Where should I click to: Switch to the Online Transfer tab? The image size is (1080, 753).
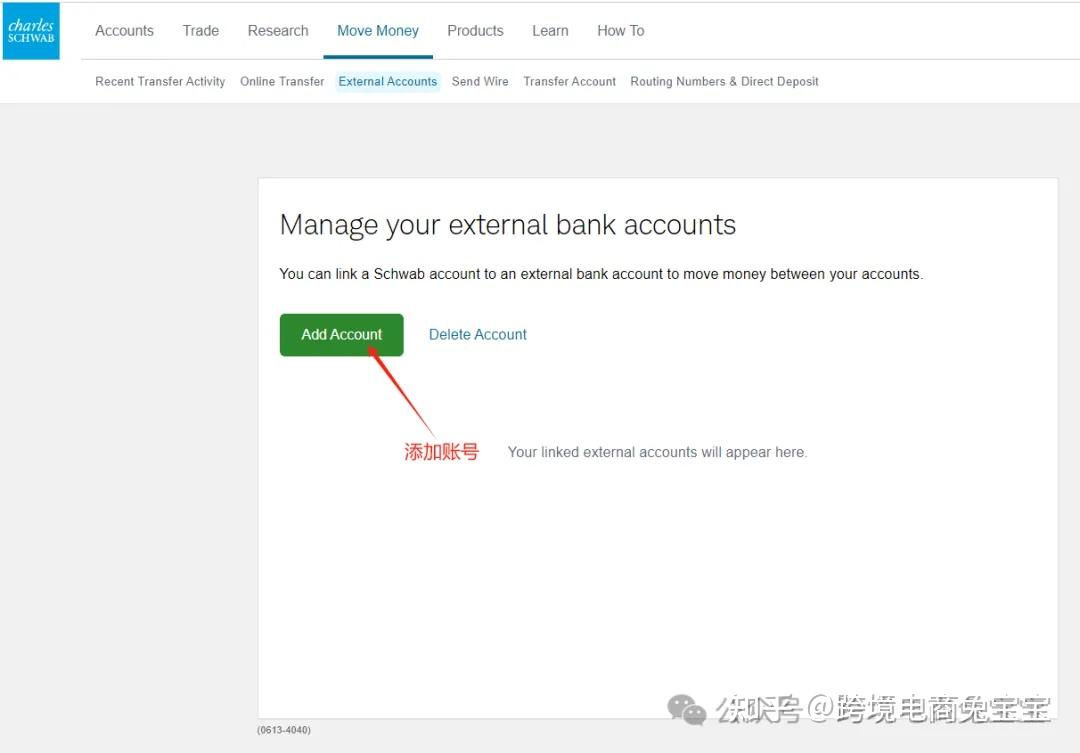click(282, 81)
